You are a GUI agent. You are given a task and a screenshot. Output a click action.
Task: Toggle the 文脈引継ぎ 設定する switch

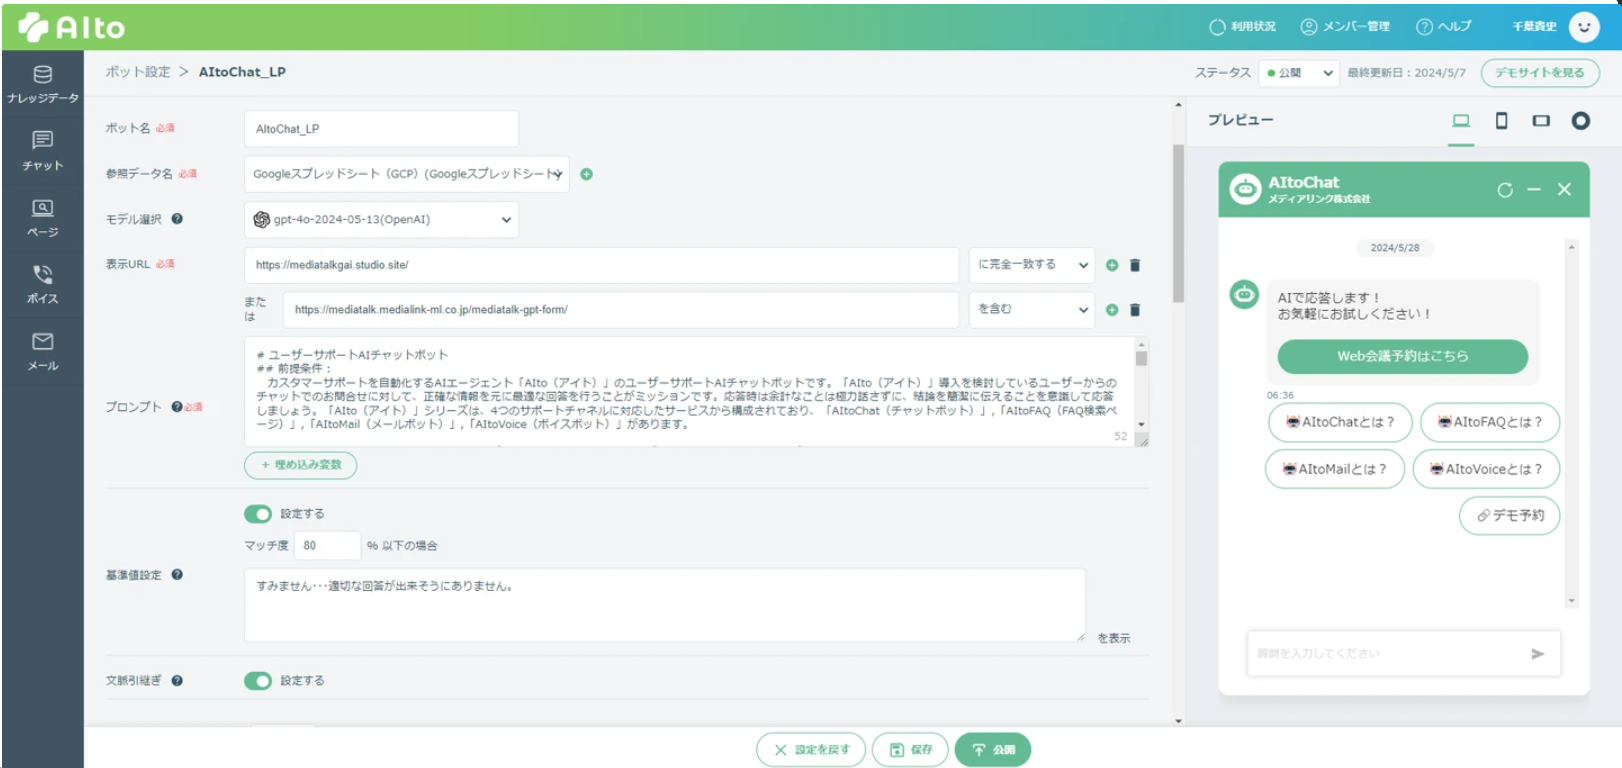[x=258, y=681]
